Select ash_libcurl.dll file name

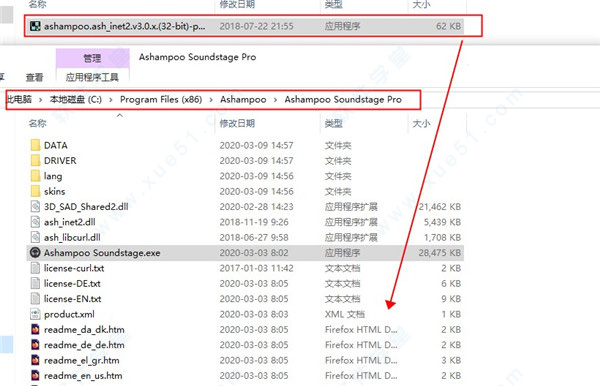click(x=72, y=238)
